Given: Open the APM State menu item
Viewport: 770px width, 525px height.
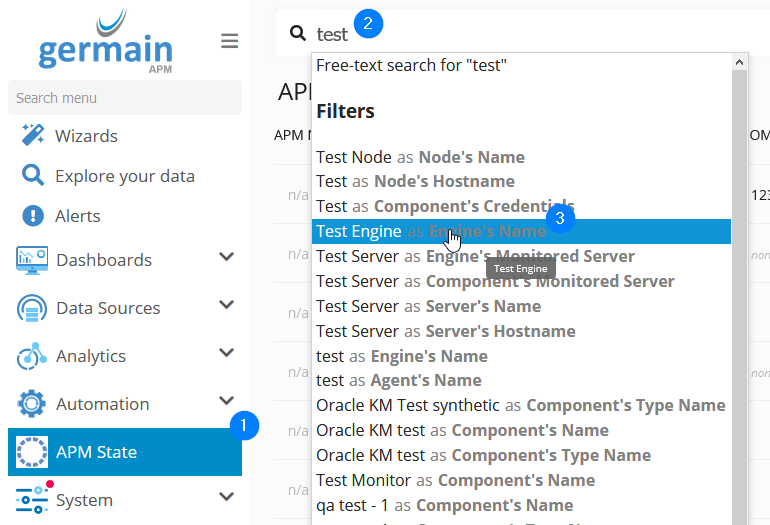Looking at the screenshot, I should (x=96, y=452).
